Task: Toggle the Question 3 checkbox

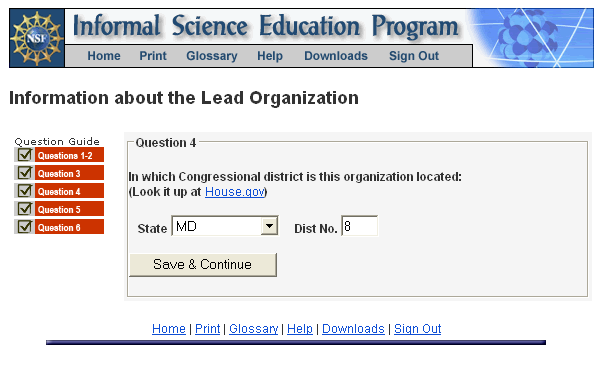Action: (25, 173)
